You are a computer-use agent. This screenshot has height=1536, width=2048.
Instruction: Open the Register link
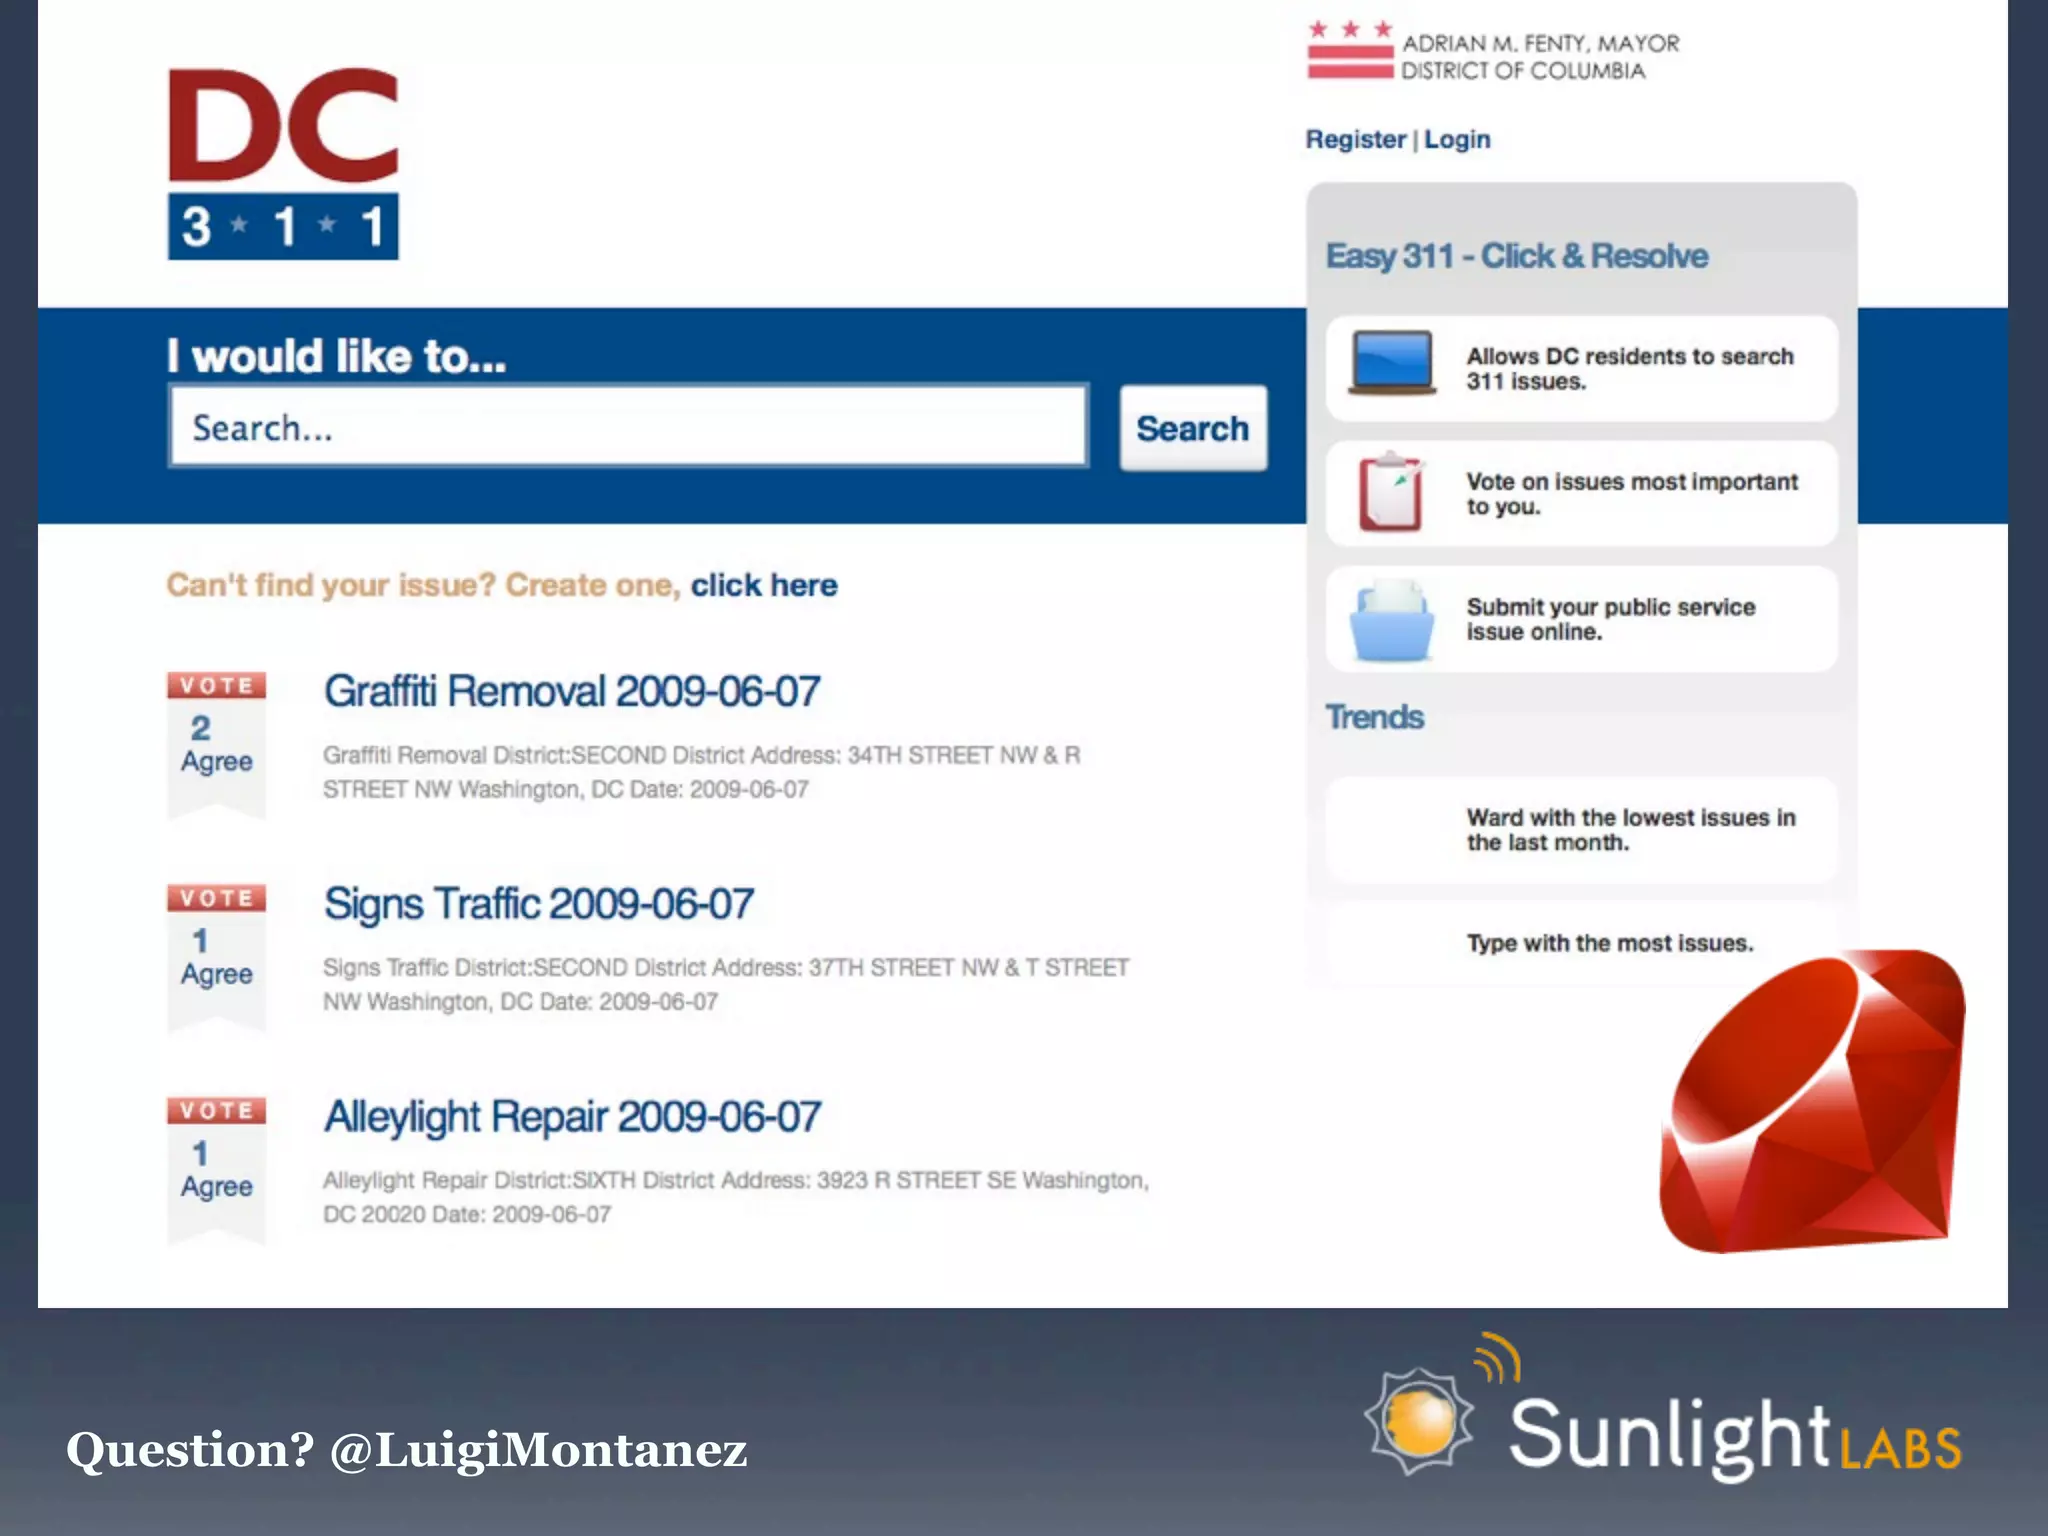click(1355, 140)
